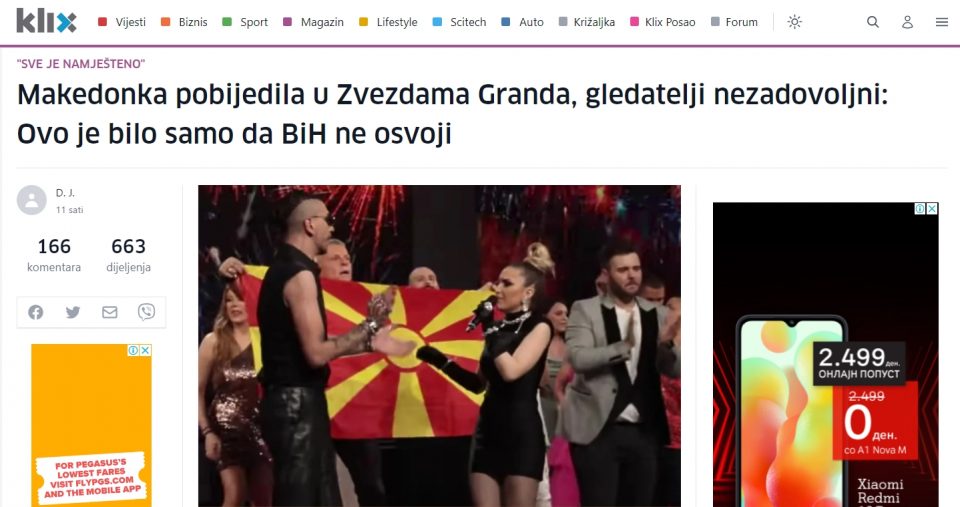The width and height of the screenshot is (960, 507).
Task: Close the Xiaomi Redmi ad
Action: (x=932, y=209)
